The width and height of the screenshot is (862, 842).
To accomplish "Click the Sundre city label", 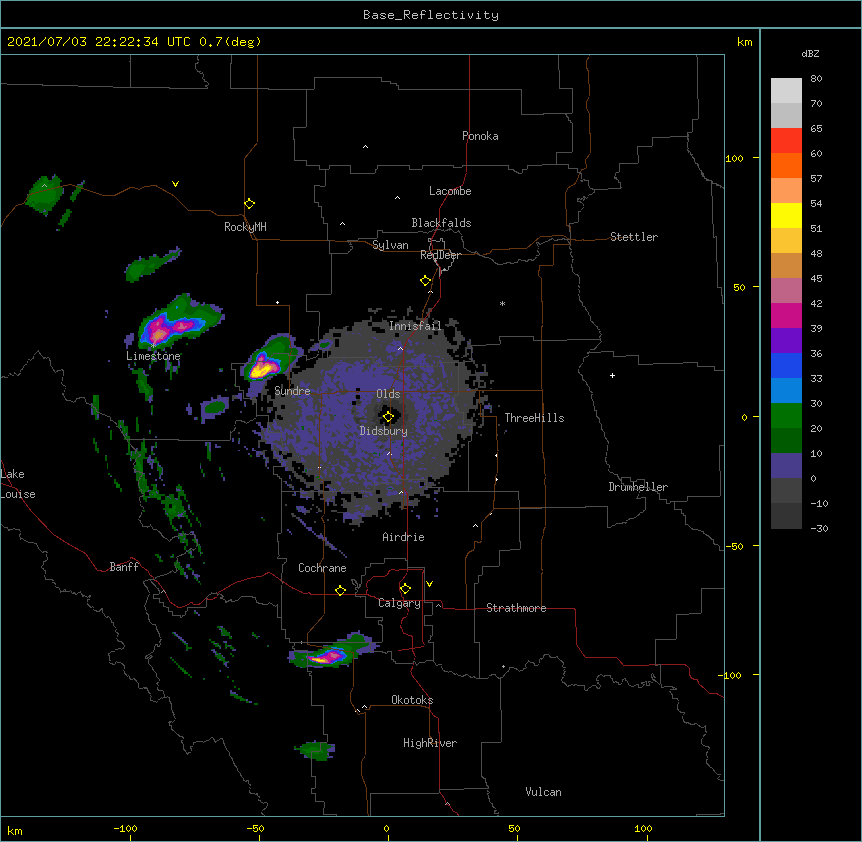I will [x=292, y=391].
